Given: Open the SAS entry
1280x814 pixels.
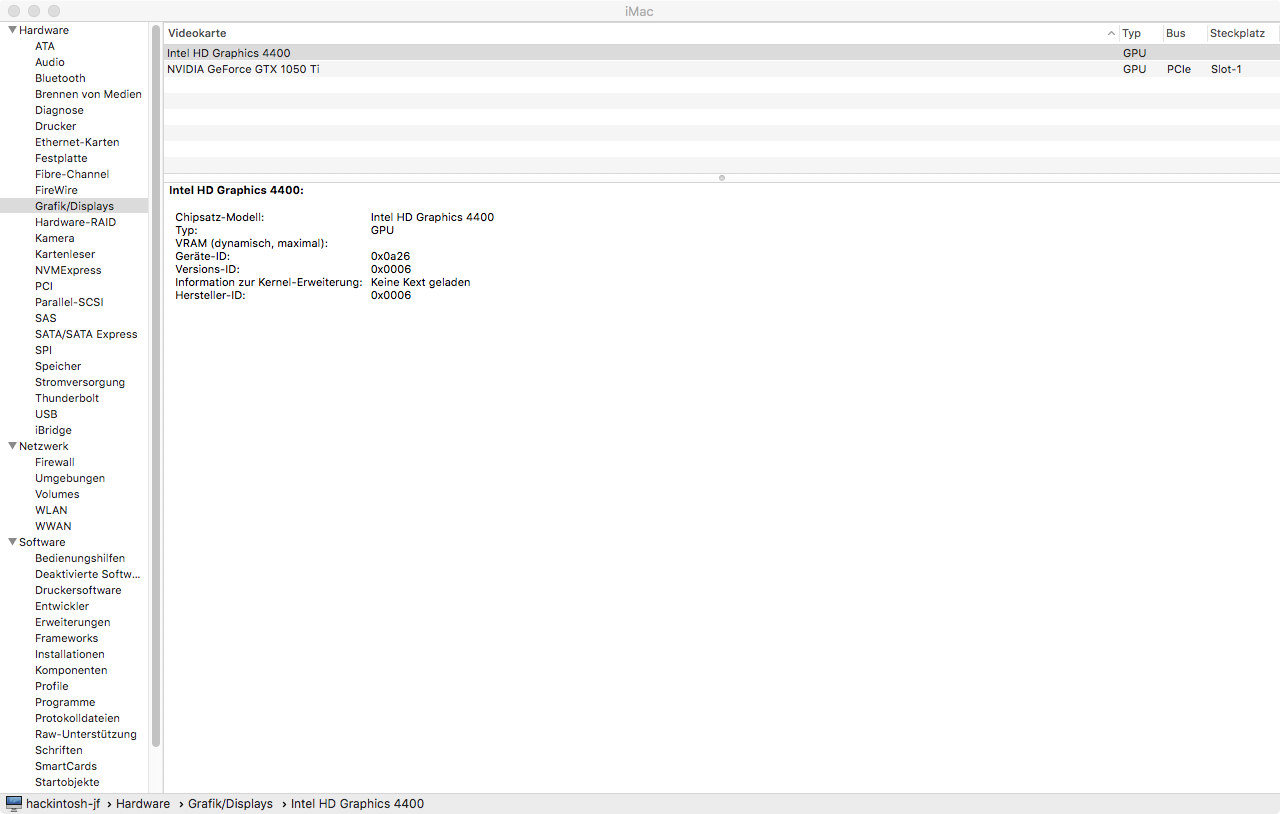Looking at the screenshot, I should tap(46, 318).
